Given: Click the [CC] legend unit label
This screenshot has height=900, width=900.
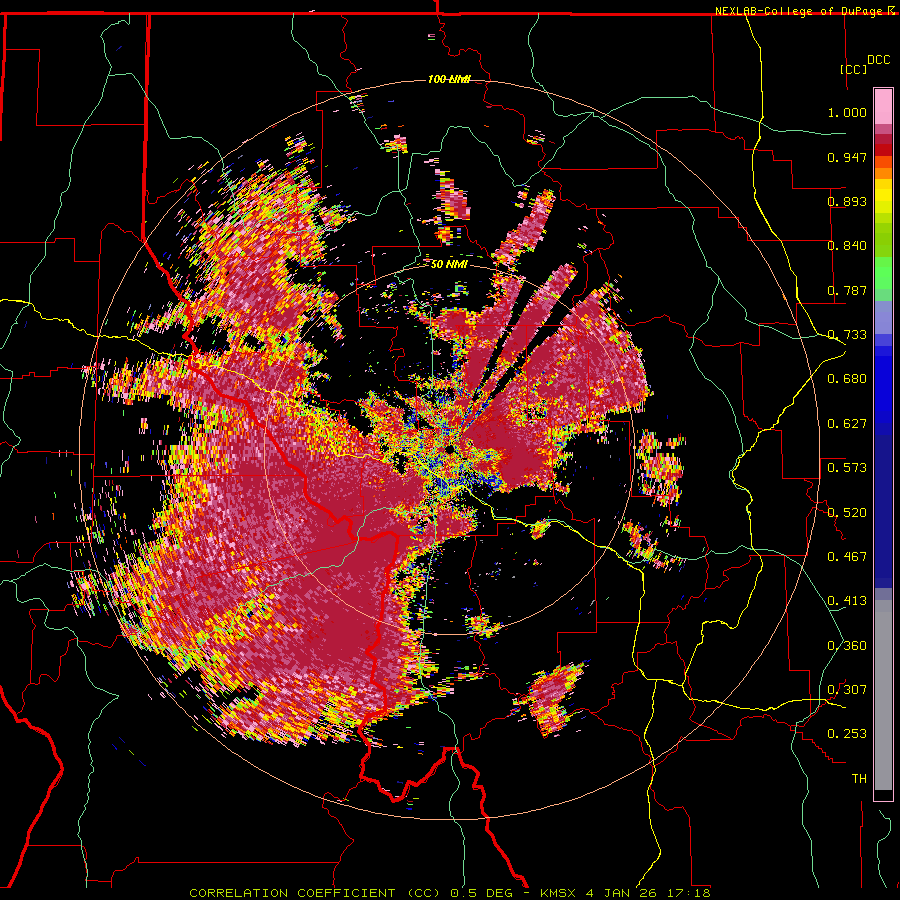Looking at the screenshot, I should pos(854,69).
